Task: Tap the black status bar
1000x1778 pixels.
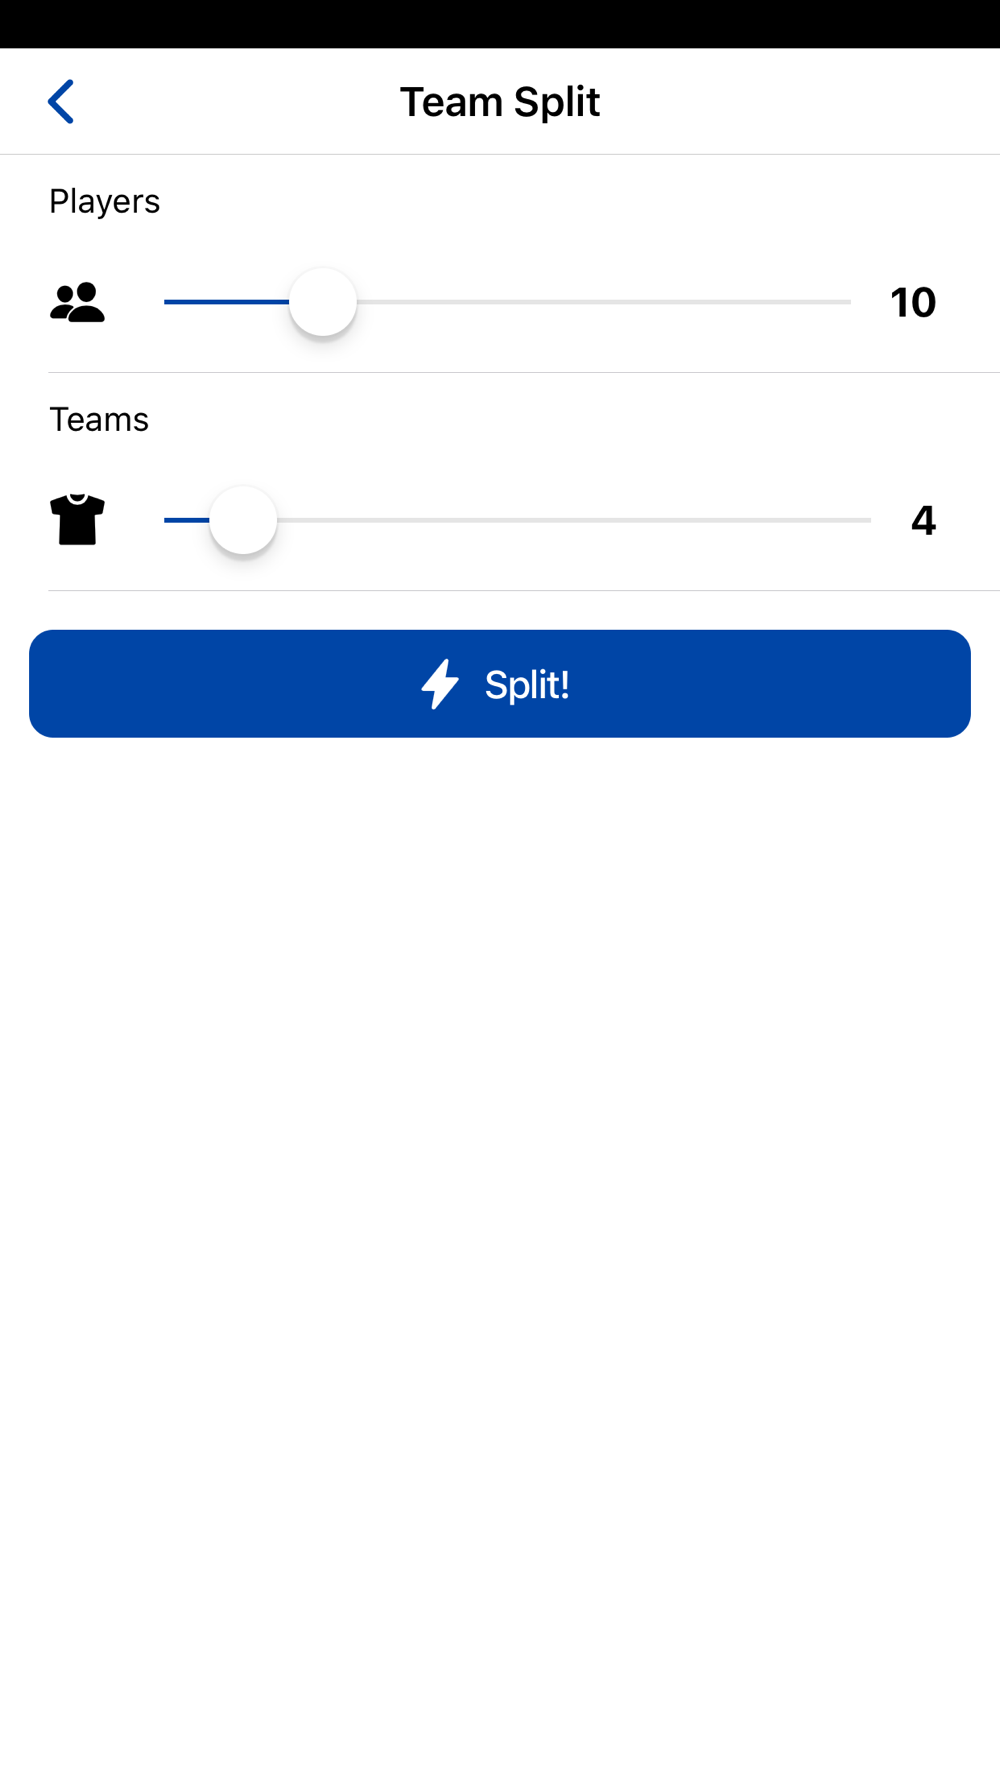Action: point(500,24)
